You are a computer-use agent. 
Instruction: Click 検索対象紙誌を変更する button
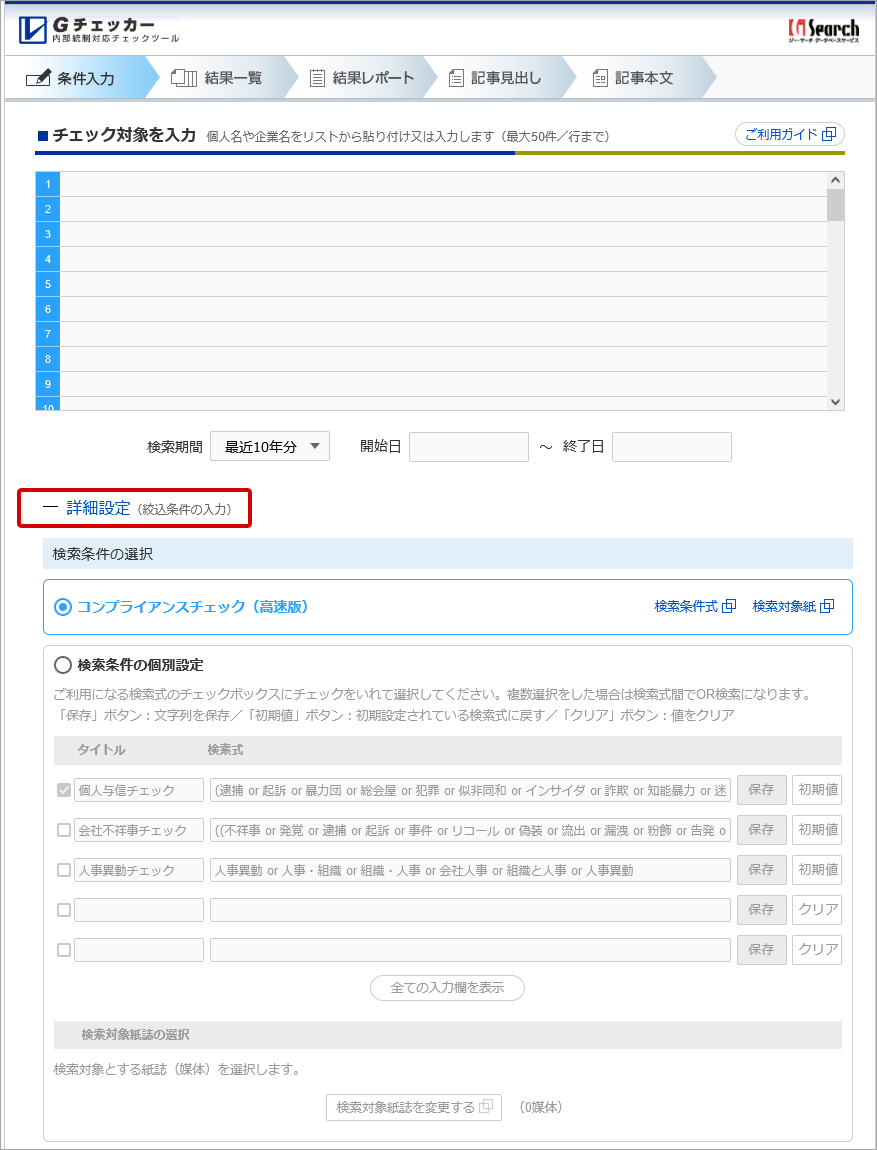coord(413,1107)
